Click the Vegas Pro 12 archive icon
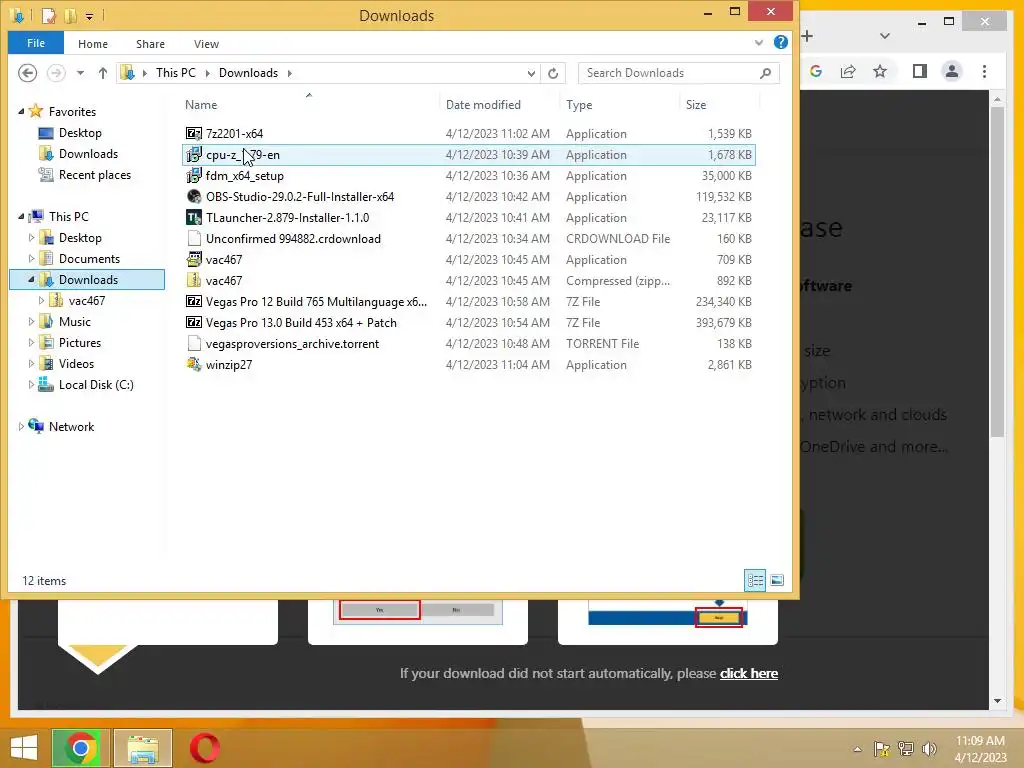This screenshot has width=1024, height=768. (x=194, y=302)
